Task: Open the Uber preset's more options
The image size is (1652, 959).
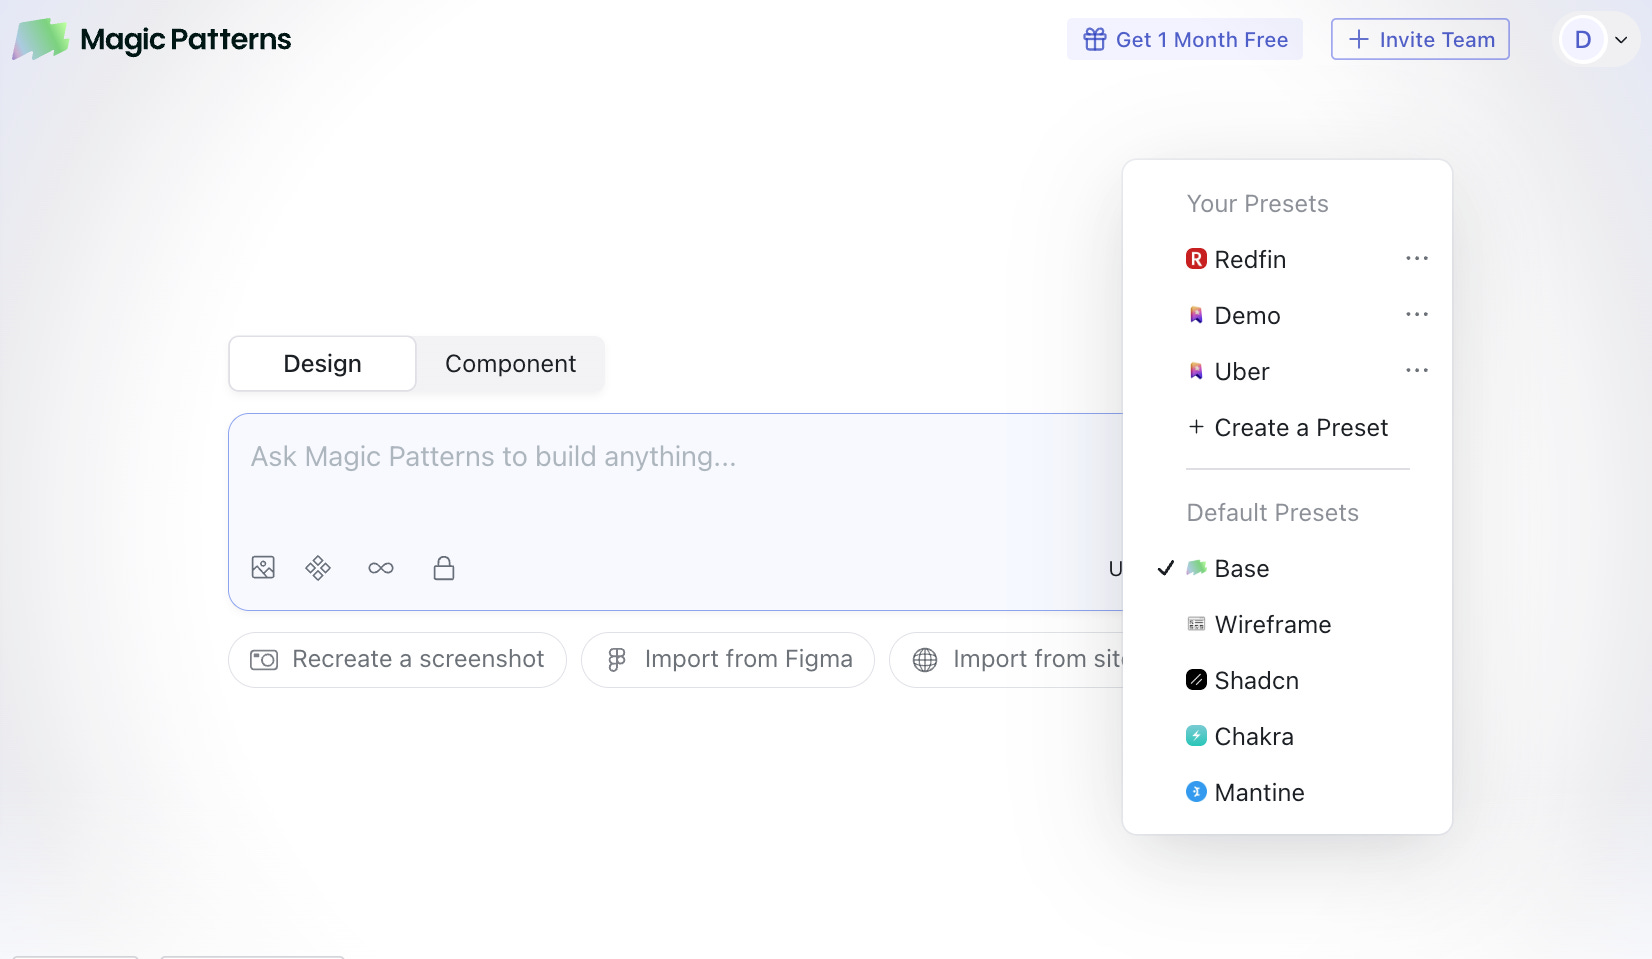Action: [x=1417, y=371]
